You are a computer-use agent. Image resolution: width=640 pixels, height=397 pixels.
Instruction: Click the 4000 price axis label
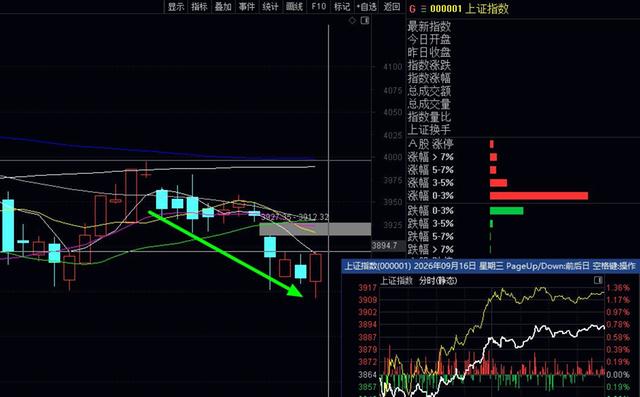[x=393, y=157]
